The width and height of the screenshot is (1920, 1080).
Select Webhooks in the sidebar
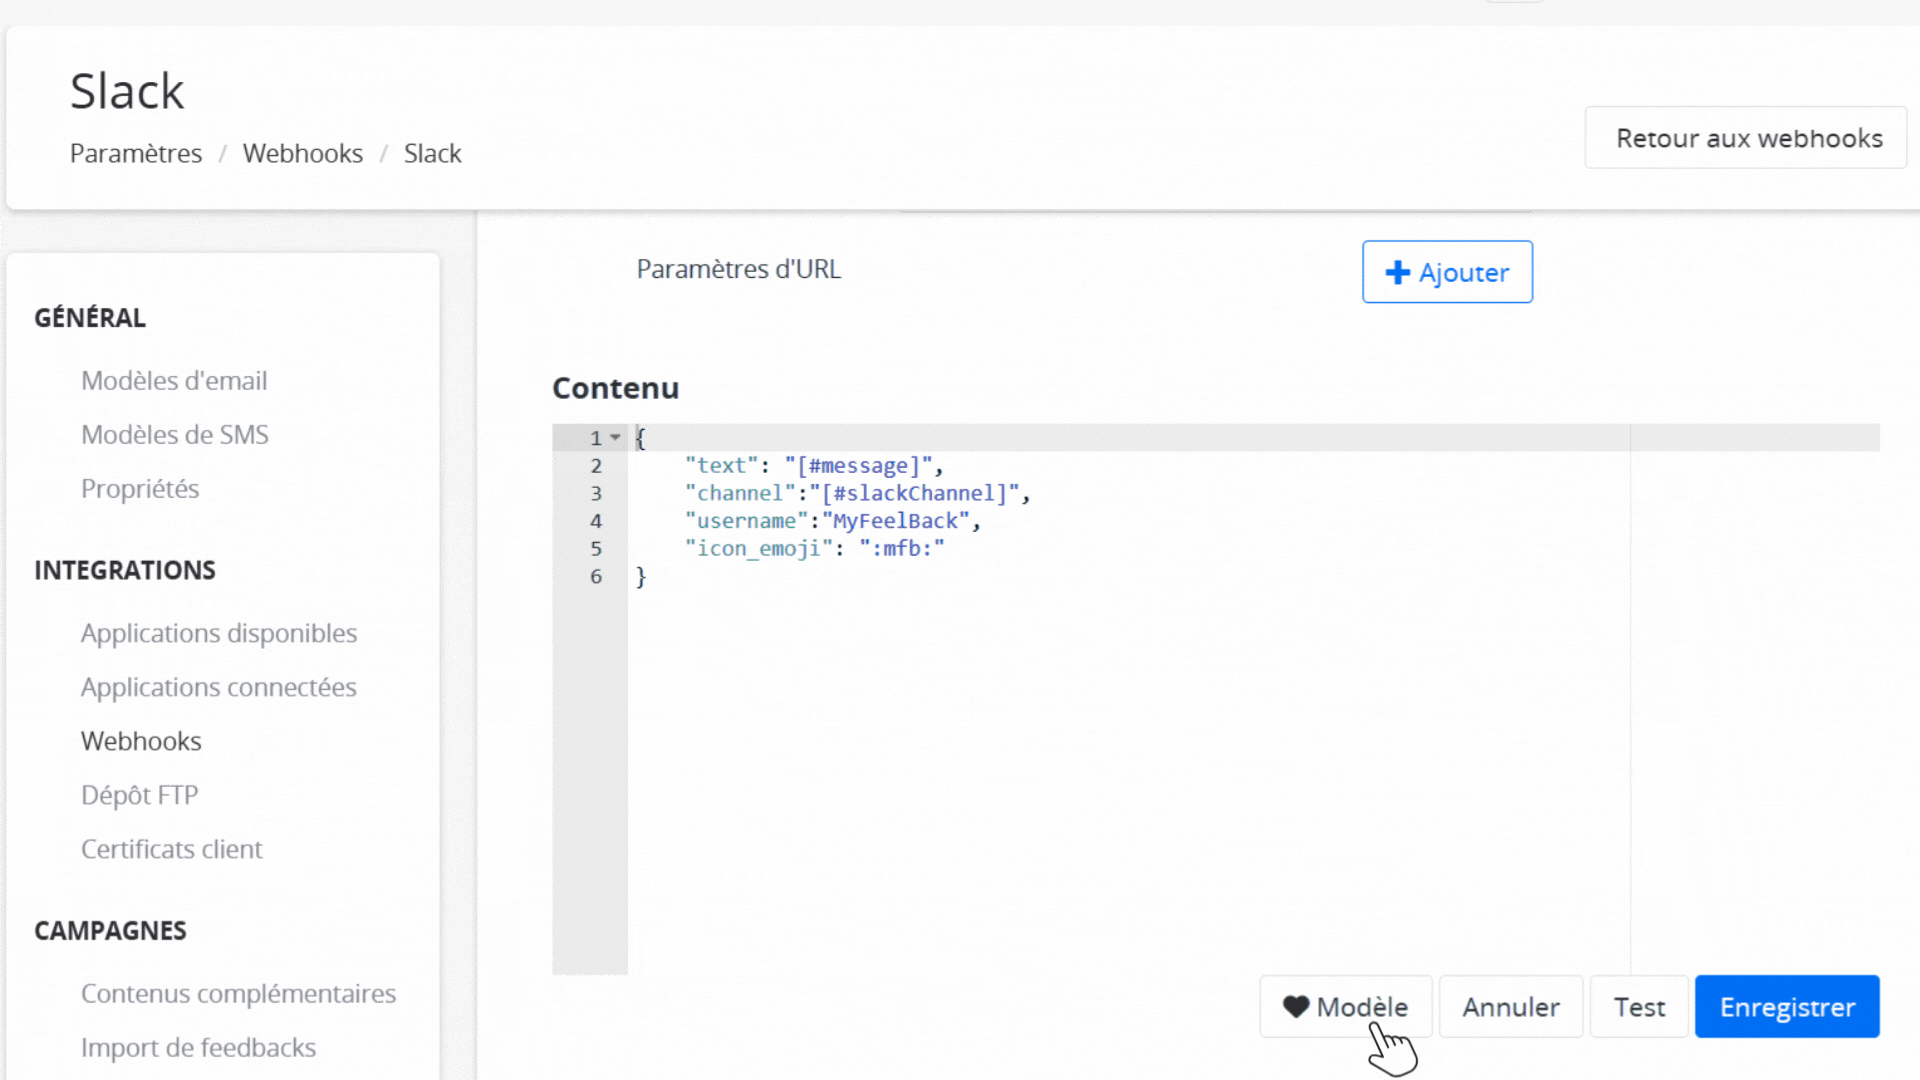coord(141,740)
